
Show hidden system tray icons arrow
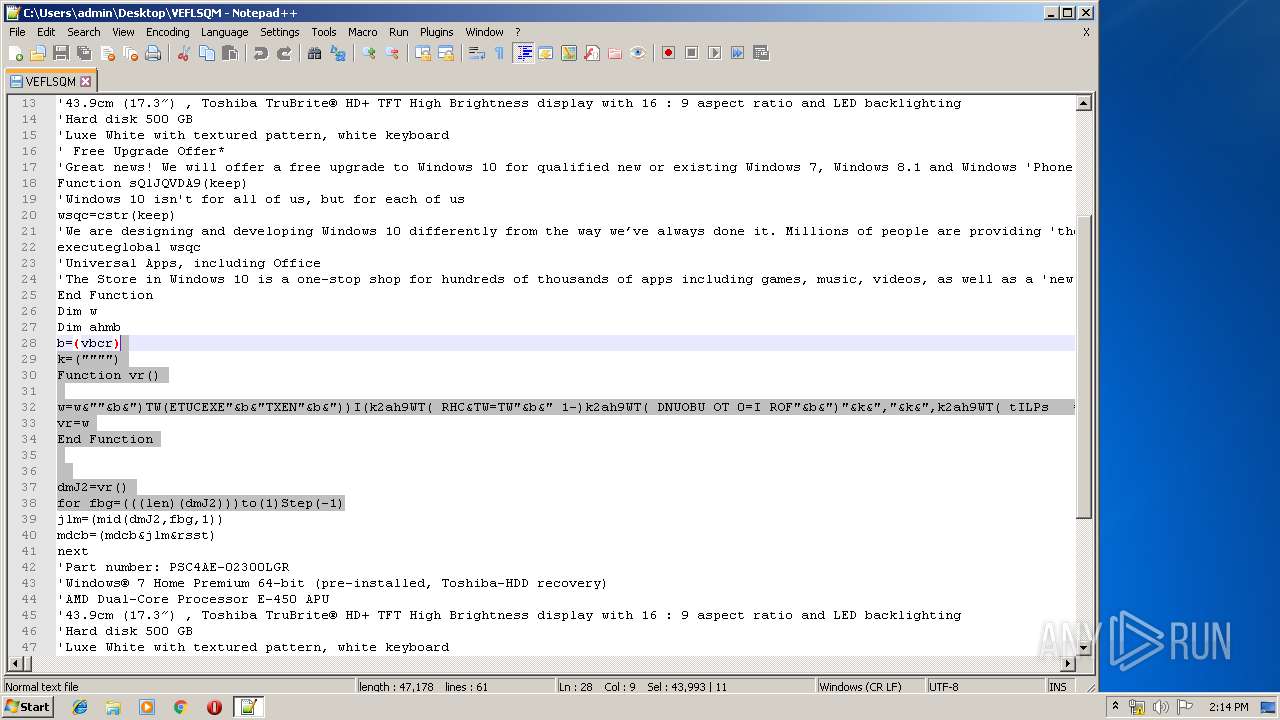(x=1116, y=707)
